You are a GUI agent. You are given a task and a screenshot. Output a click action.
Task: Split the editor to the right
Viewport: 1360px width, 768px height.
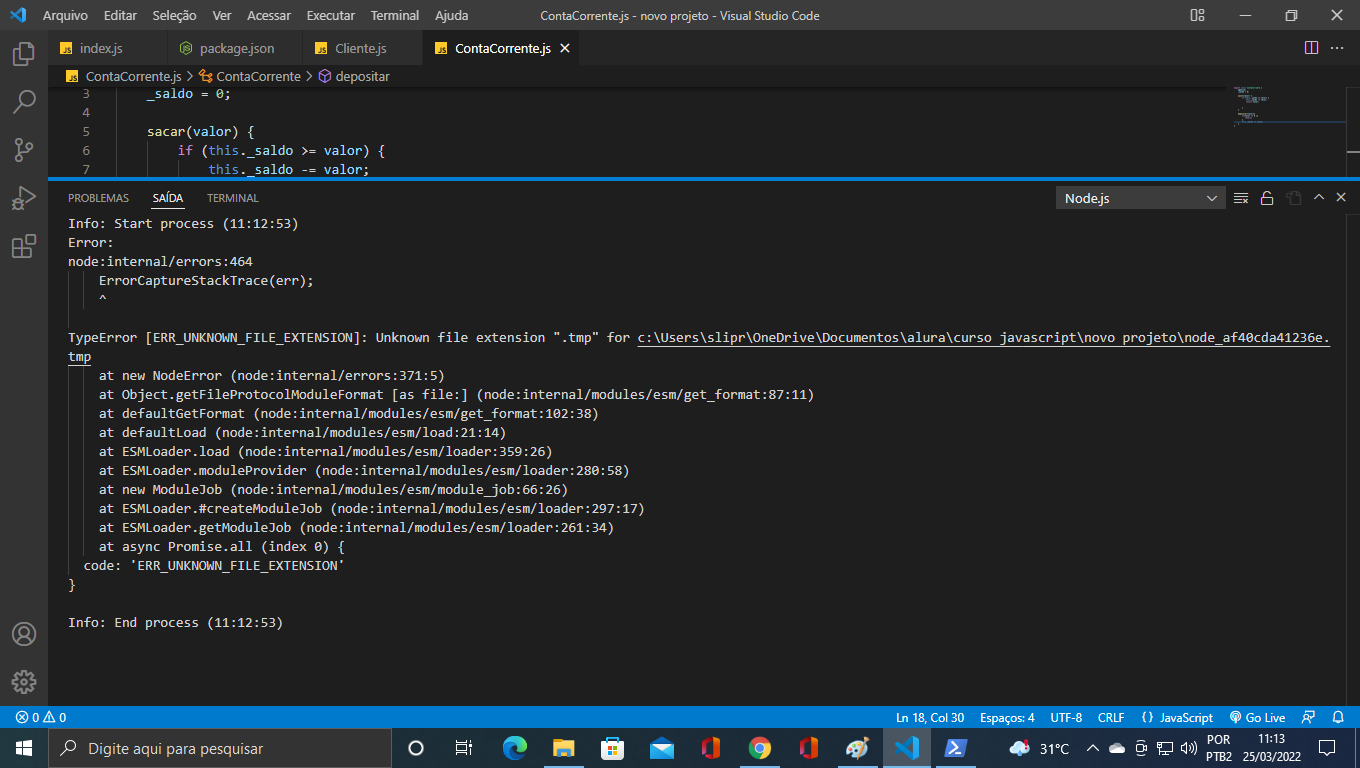click(x=1311, y=48)
